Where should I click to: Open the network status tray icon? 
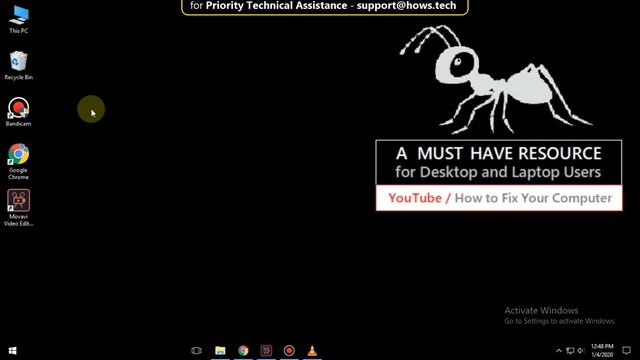coord(570,351)
